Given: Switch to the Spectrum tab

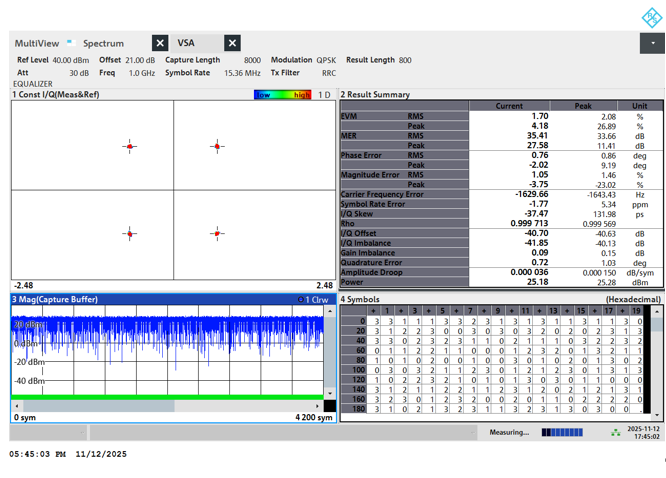Looking at the screenshot, I should point(104,43).
